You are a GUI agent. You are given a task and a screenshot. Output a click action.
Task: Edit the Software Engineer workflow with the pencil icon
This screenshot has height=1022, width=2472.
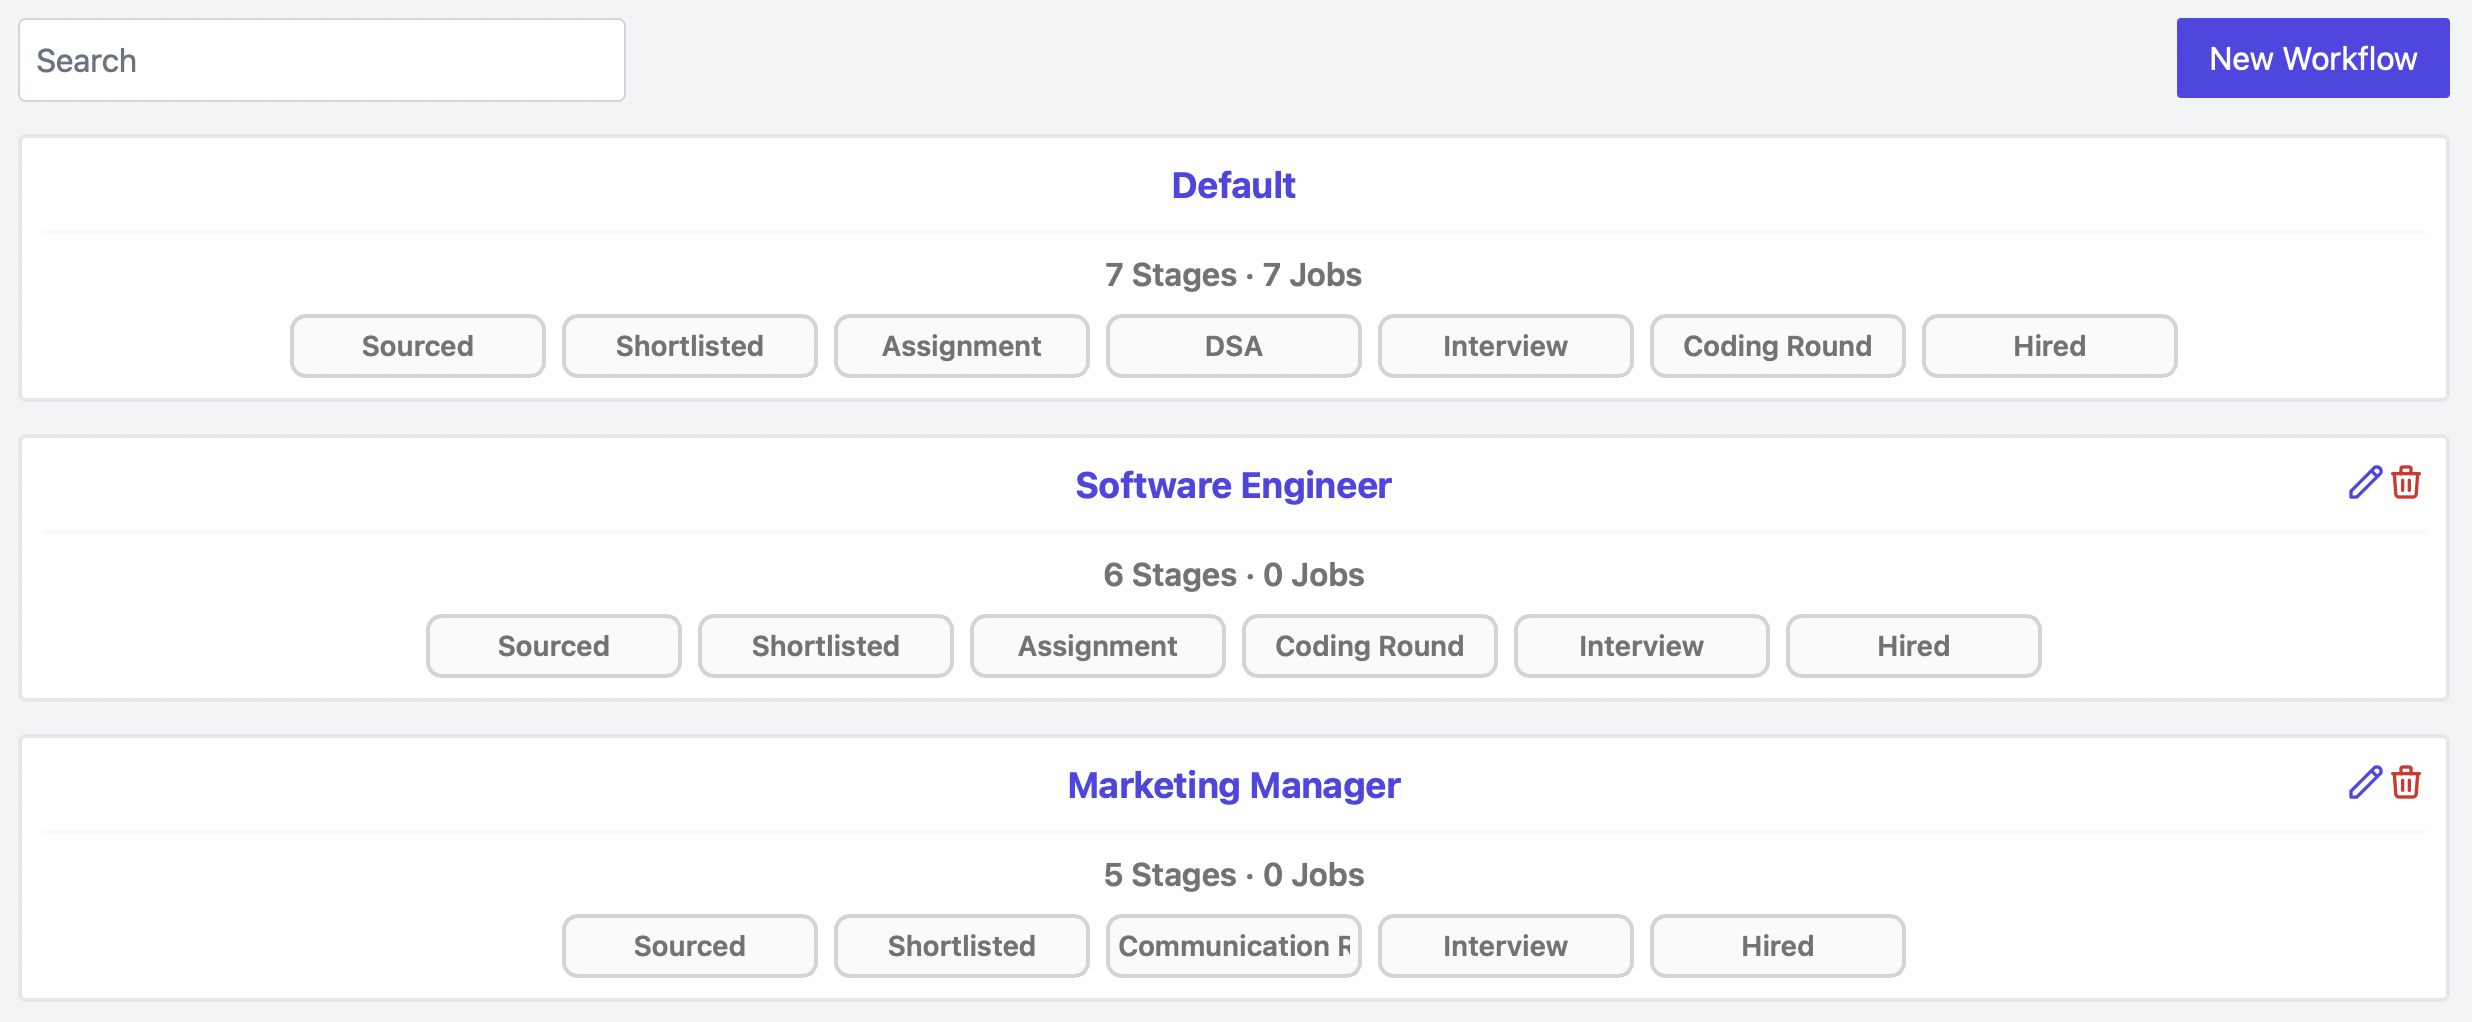click(2365, 482)
